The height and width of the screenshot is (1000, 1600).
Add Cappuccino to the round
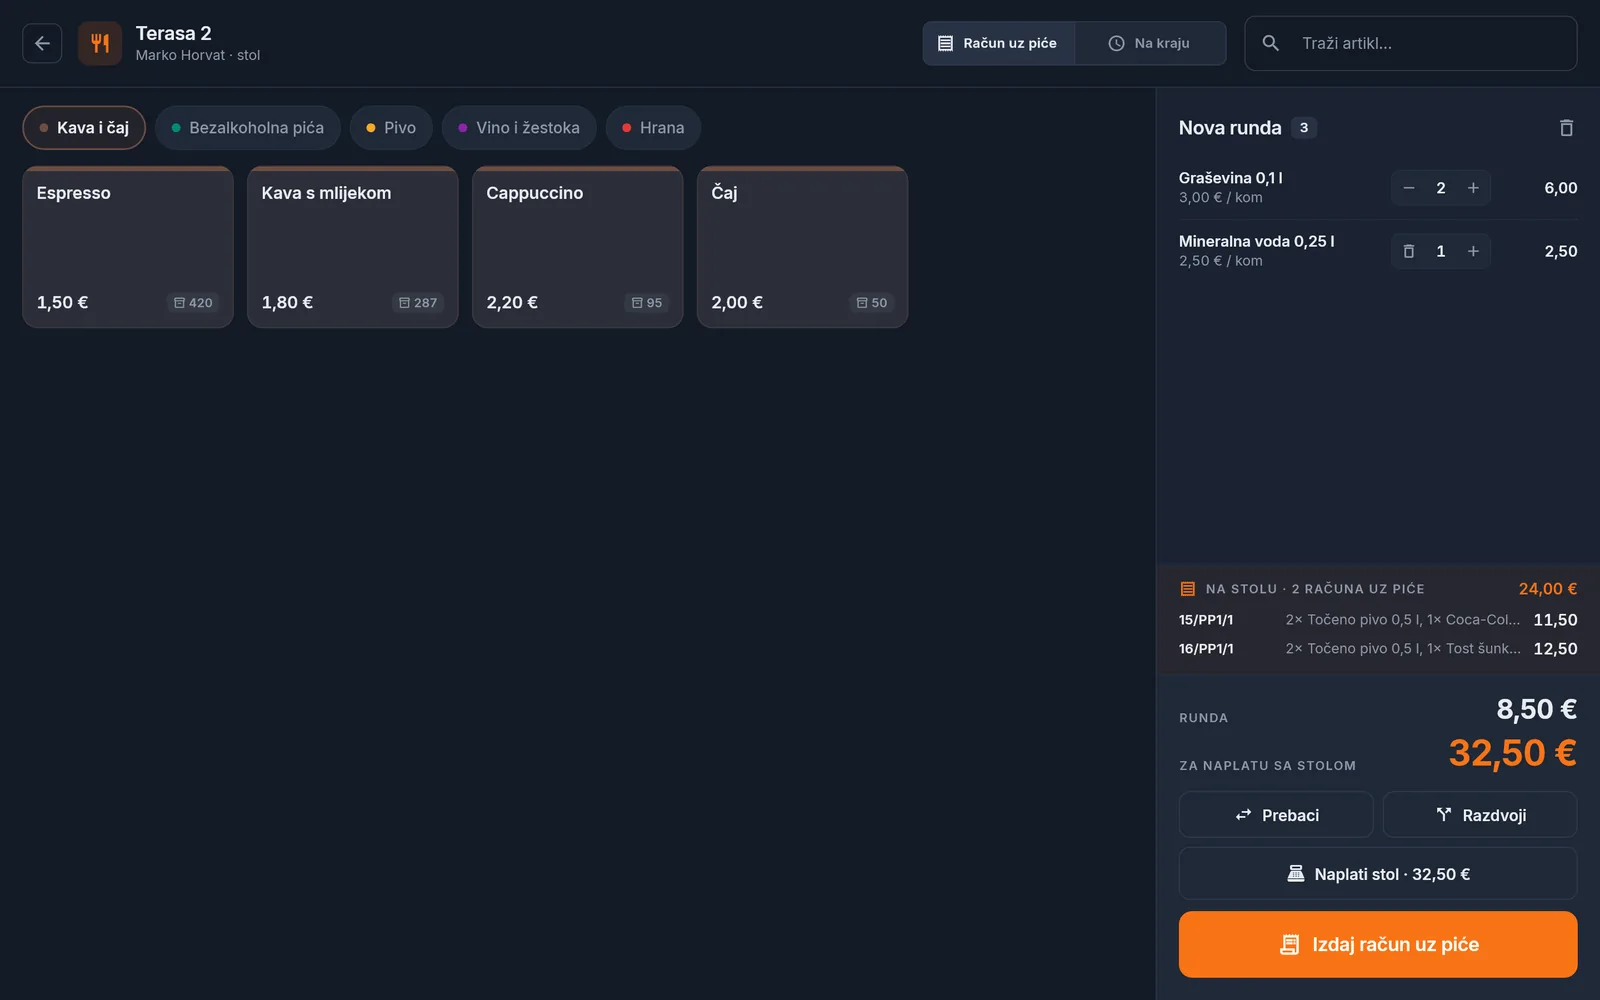[578, 247]
